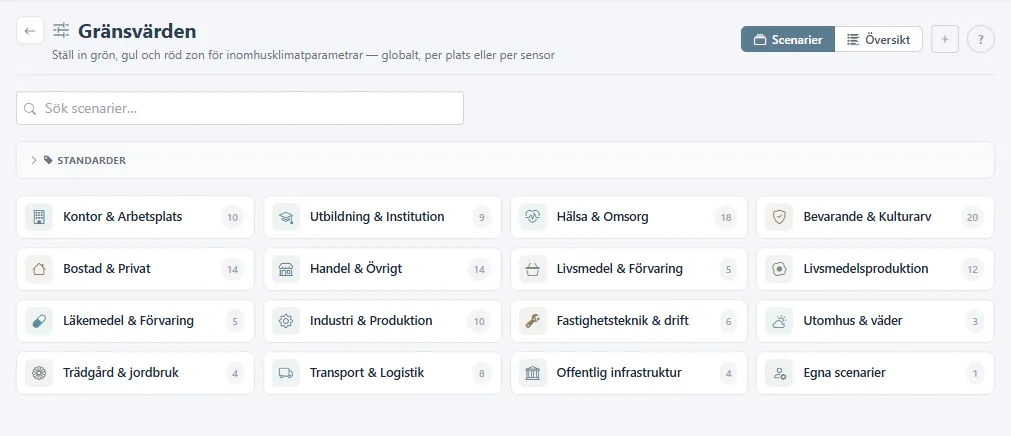
Task: Click the magnifier icon in search field
Action: click(30, 108)
